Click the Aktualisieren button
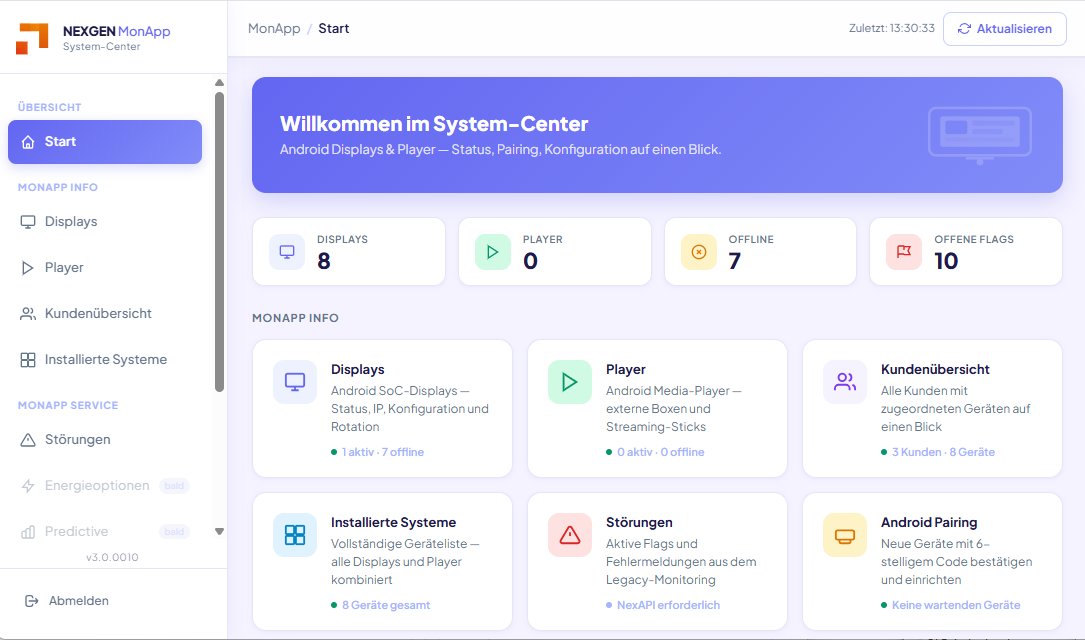Screen dimensions: 1085x640 (1005, 29)
